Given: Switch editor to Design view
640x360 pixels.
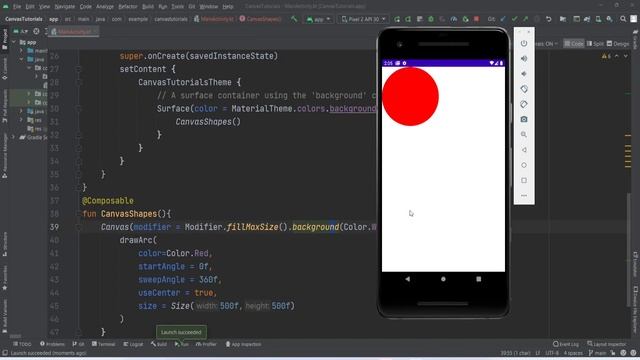Looking at the screenshot, I should [x=618, y=44].
